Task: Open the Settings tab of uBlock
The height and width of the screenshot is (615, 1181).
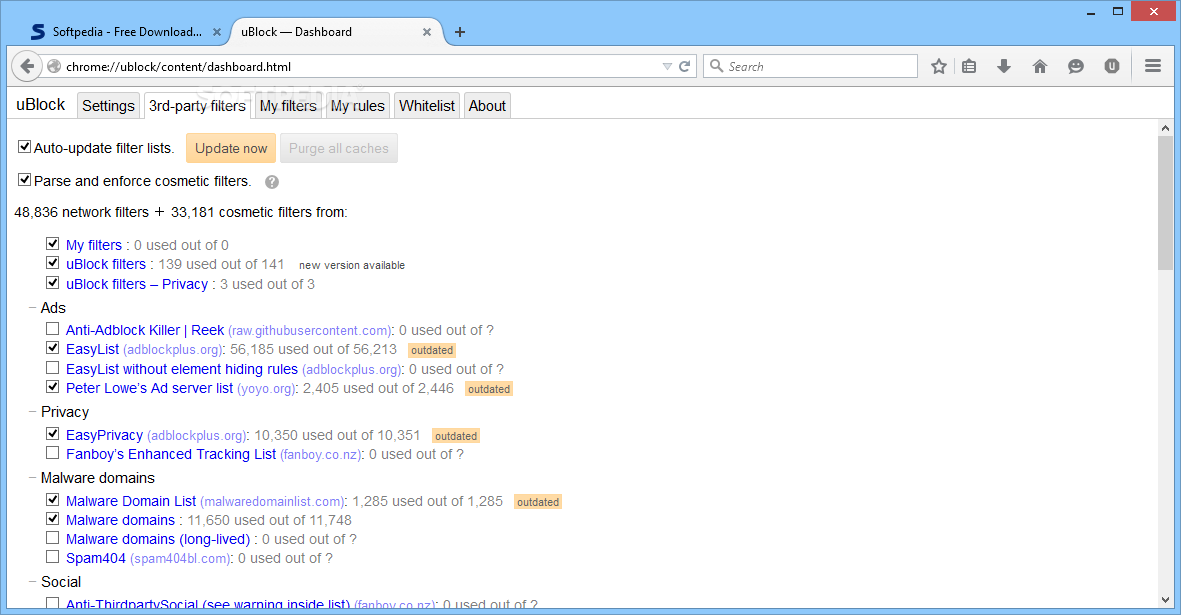Action: (108, 106)
